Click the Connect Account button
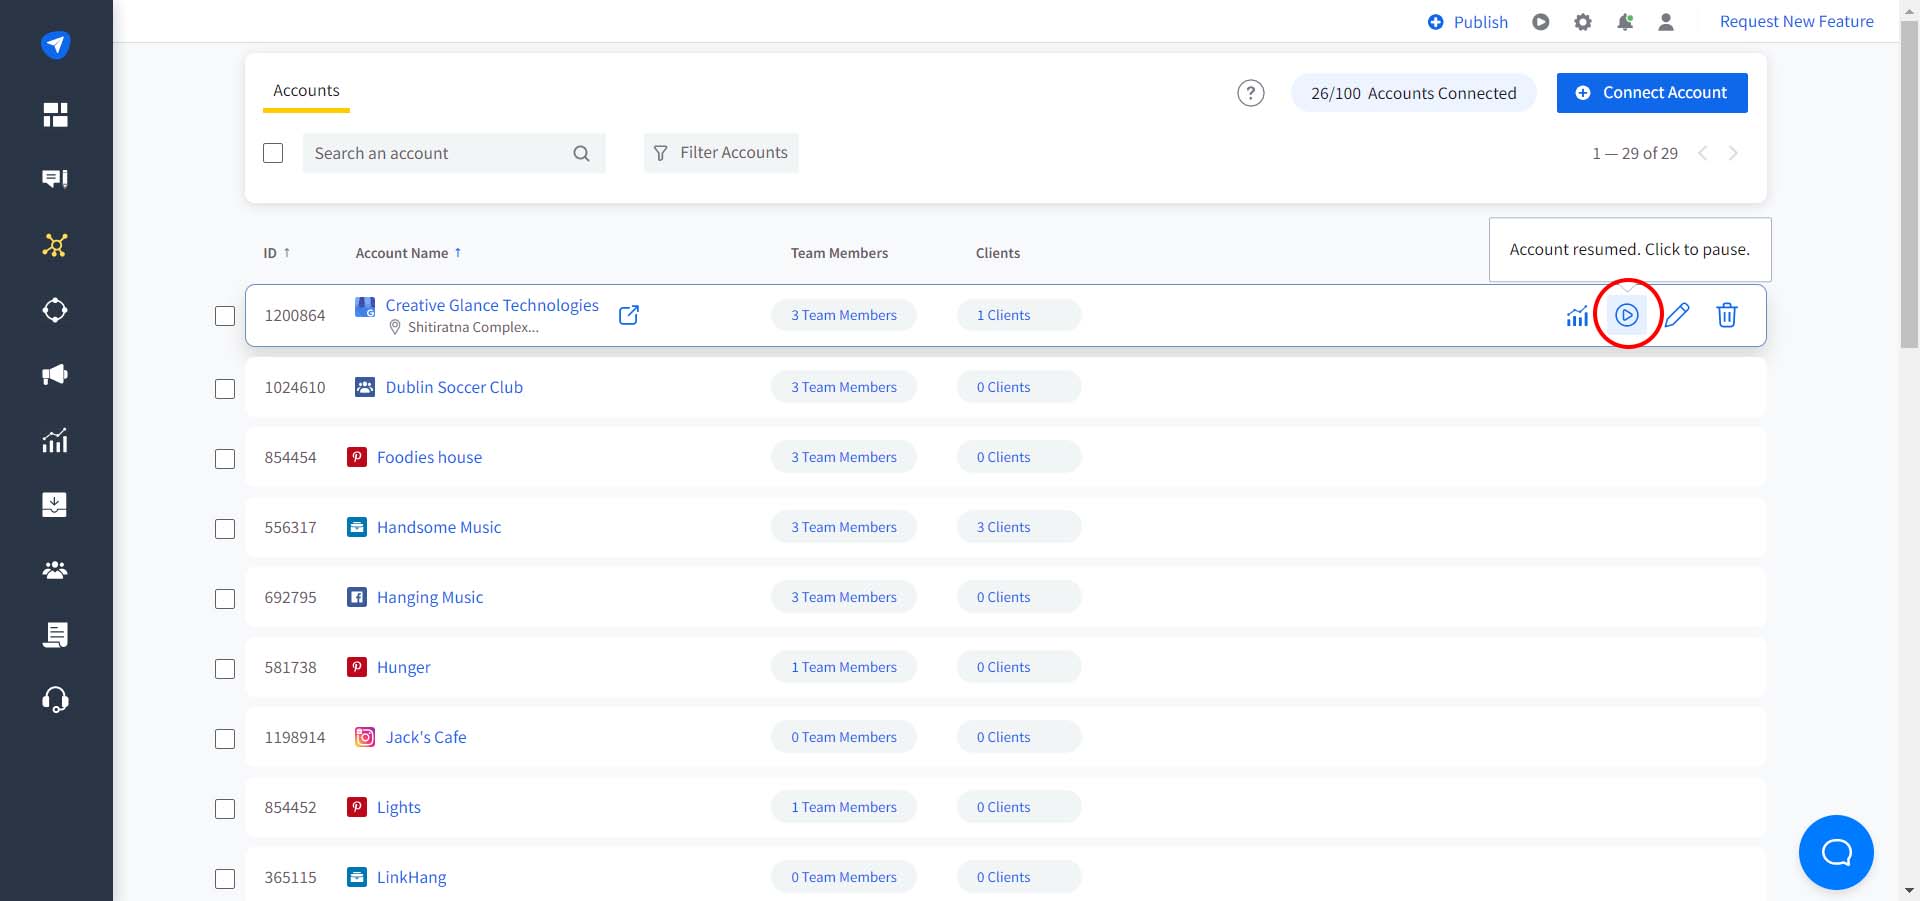The image size is (1920, 901). click(x=1652, y=93)
